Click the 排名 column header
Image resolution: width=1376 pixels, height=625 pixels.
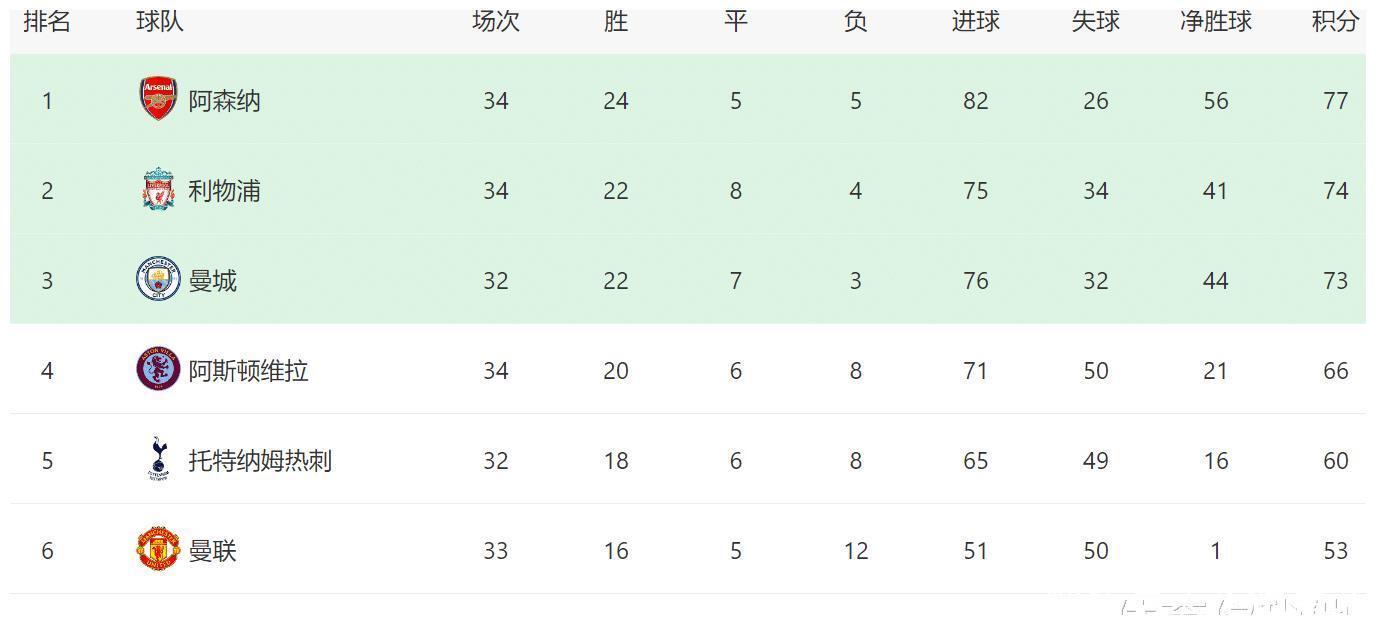coord(47,22)
